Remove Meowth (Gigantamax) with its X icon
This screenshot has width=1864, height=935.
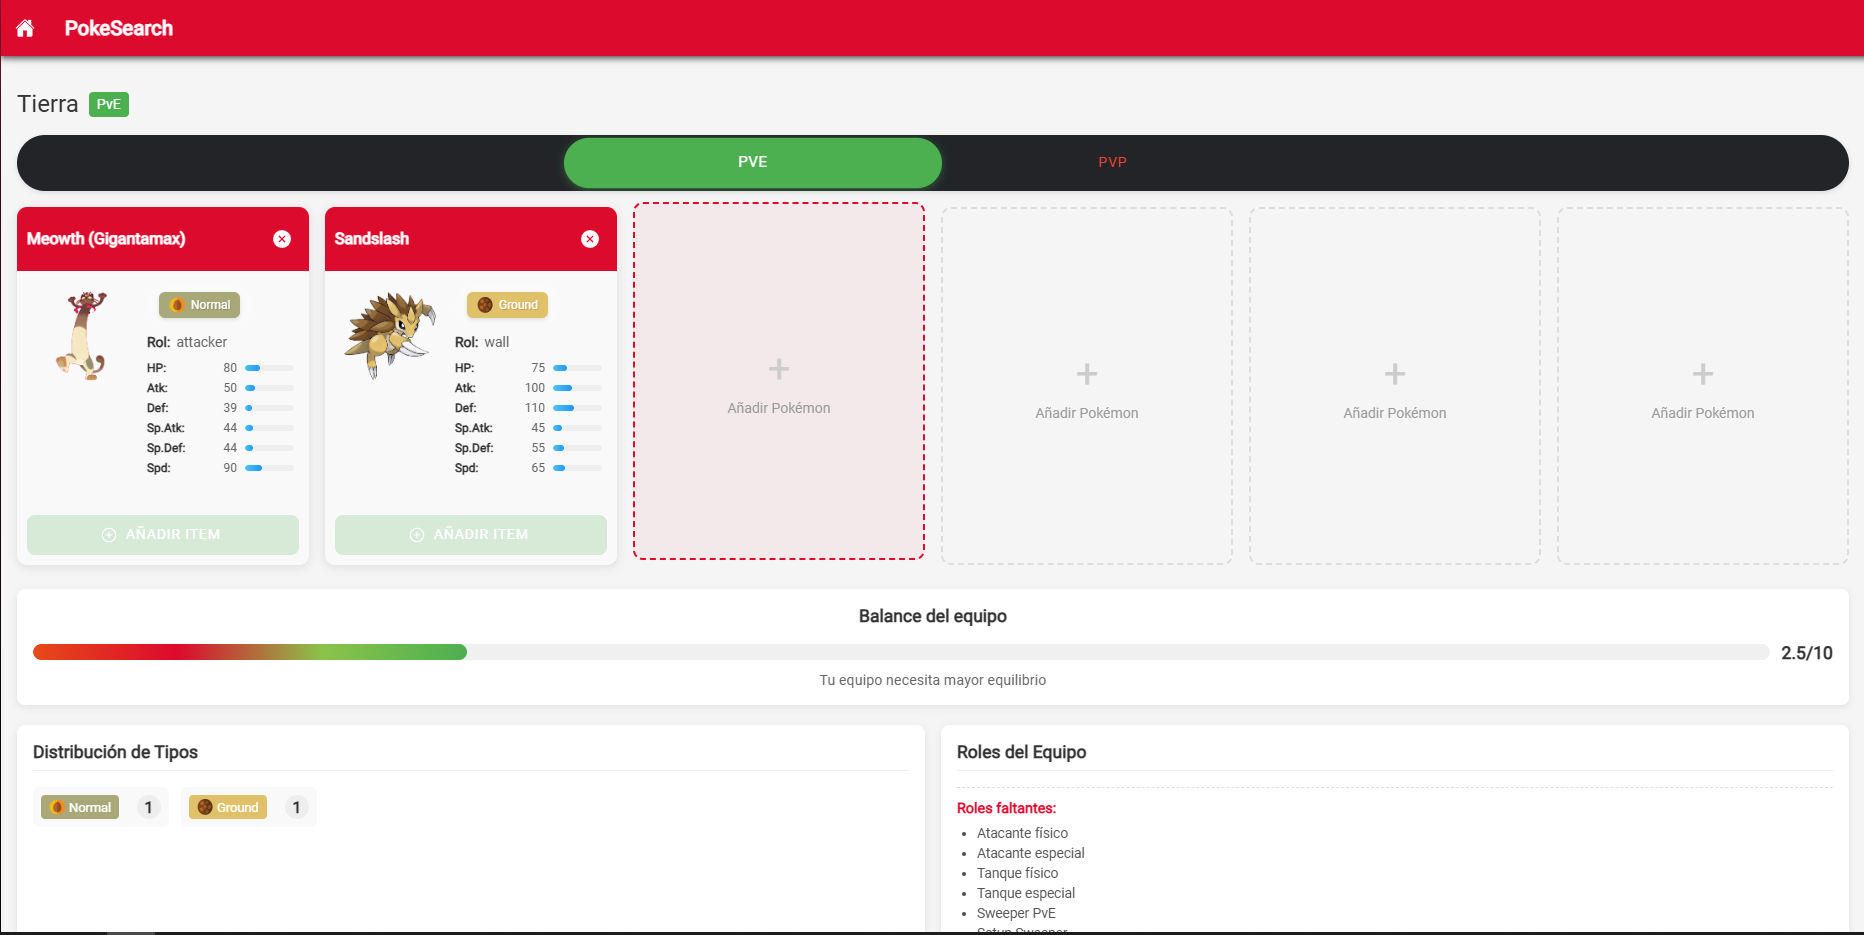[x=282, y=239]
